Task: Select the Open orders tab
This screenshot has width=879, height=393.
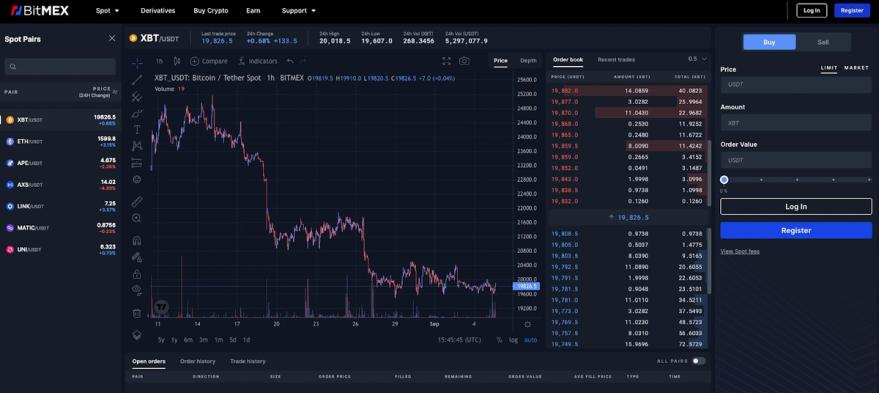Action: tap(149, 362)
